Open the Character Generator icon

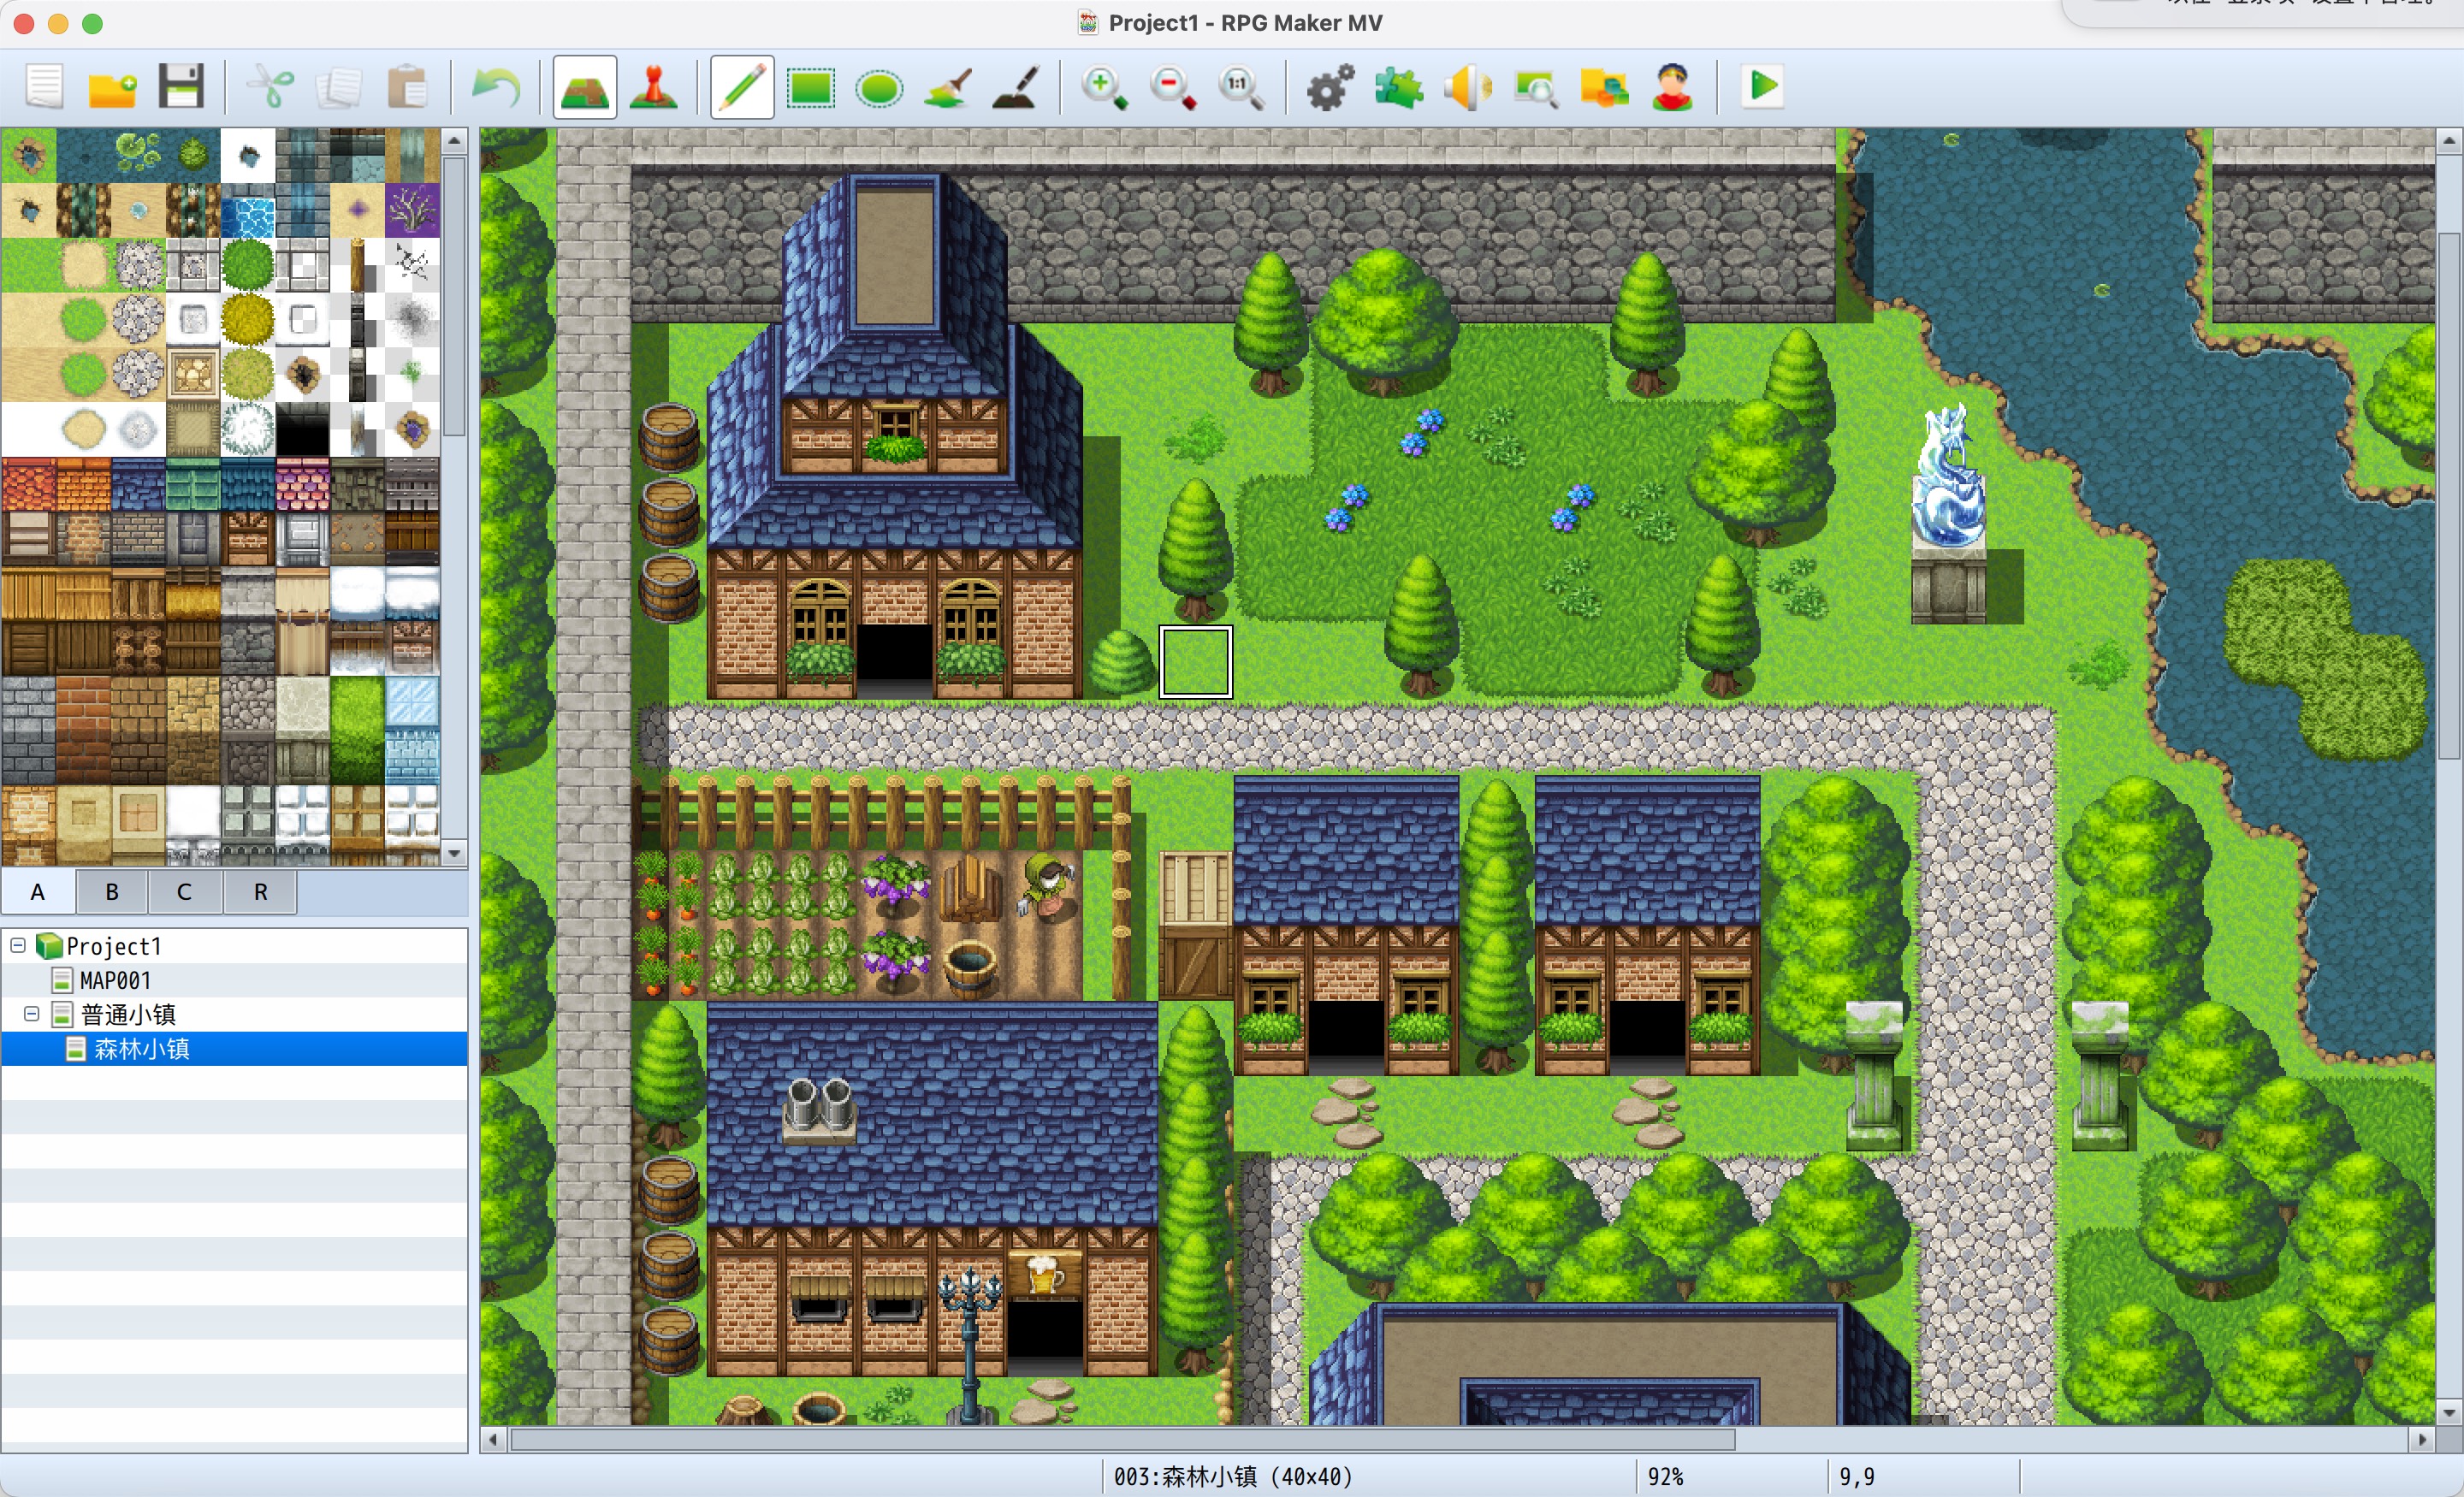tap(1672, 87)
